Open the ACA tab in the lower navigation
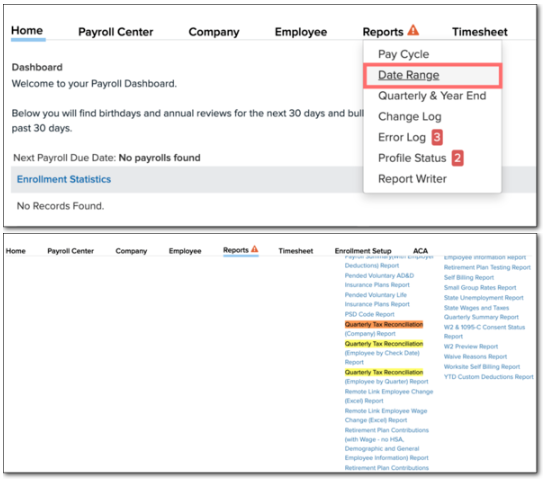 [420, 251]
